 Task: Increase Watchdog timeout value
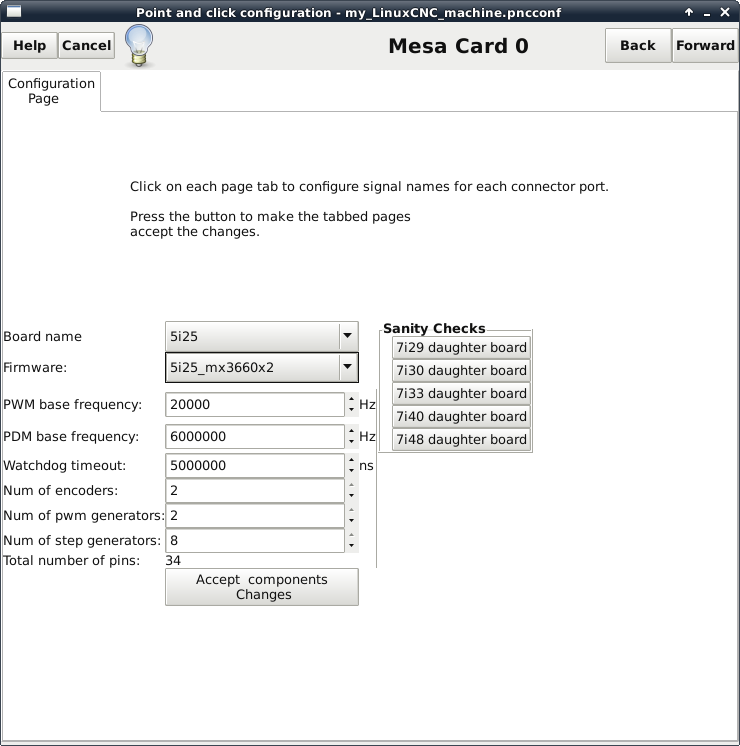click(351, 460)
